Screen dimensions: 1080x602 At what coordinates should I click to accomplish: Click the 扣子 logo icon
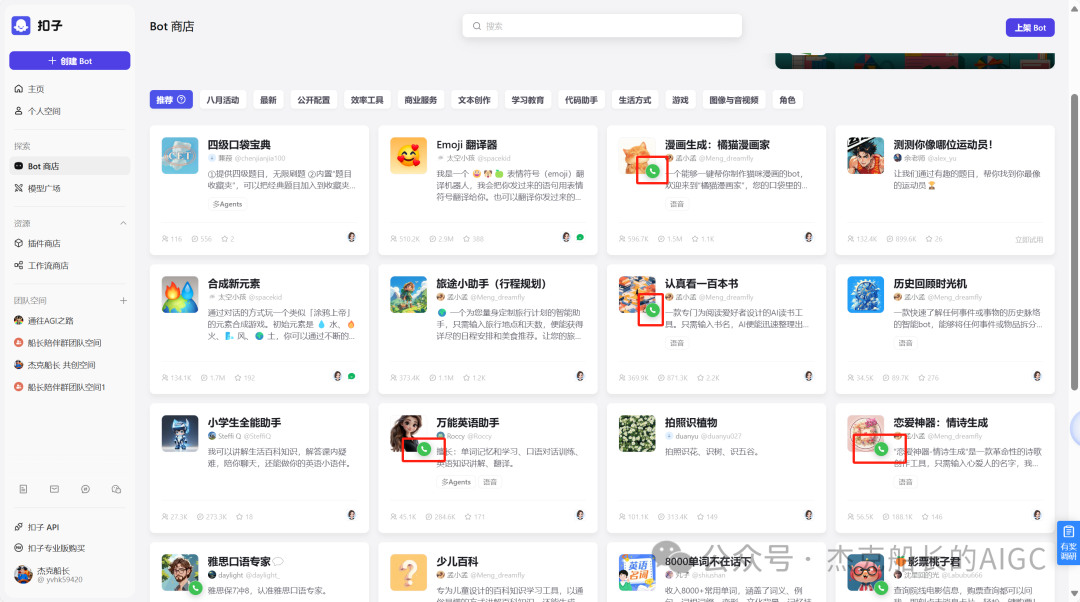point(21,25)
